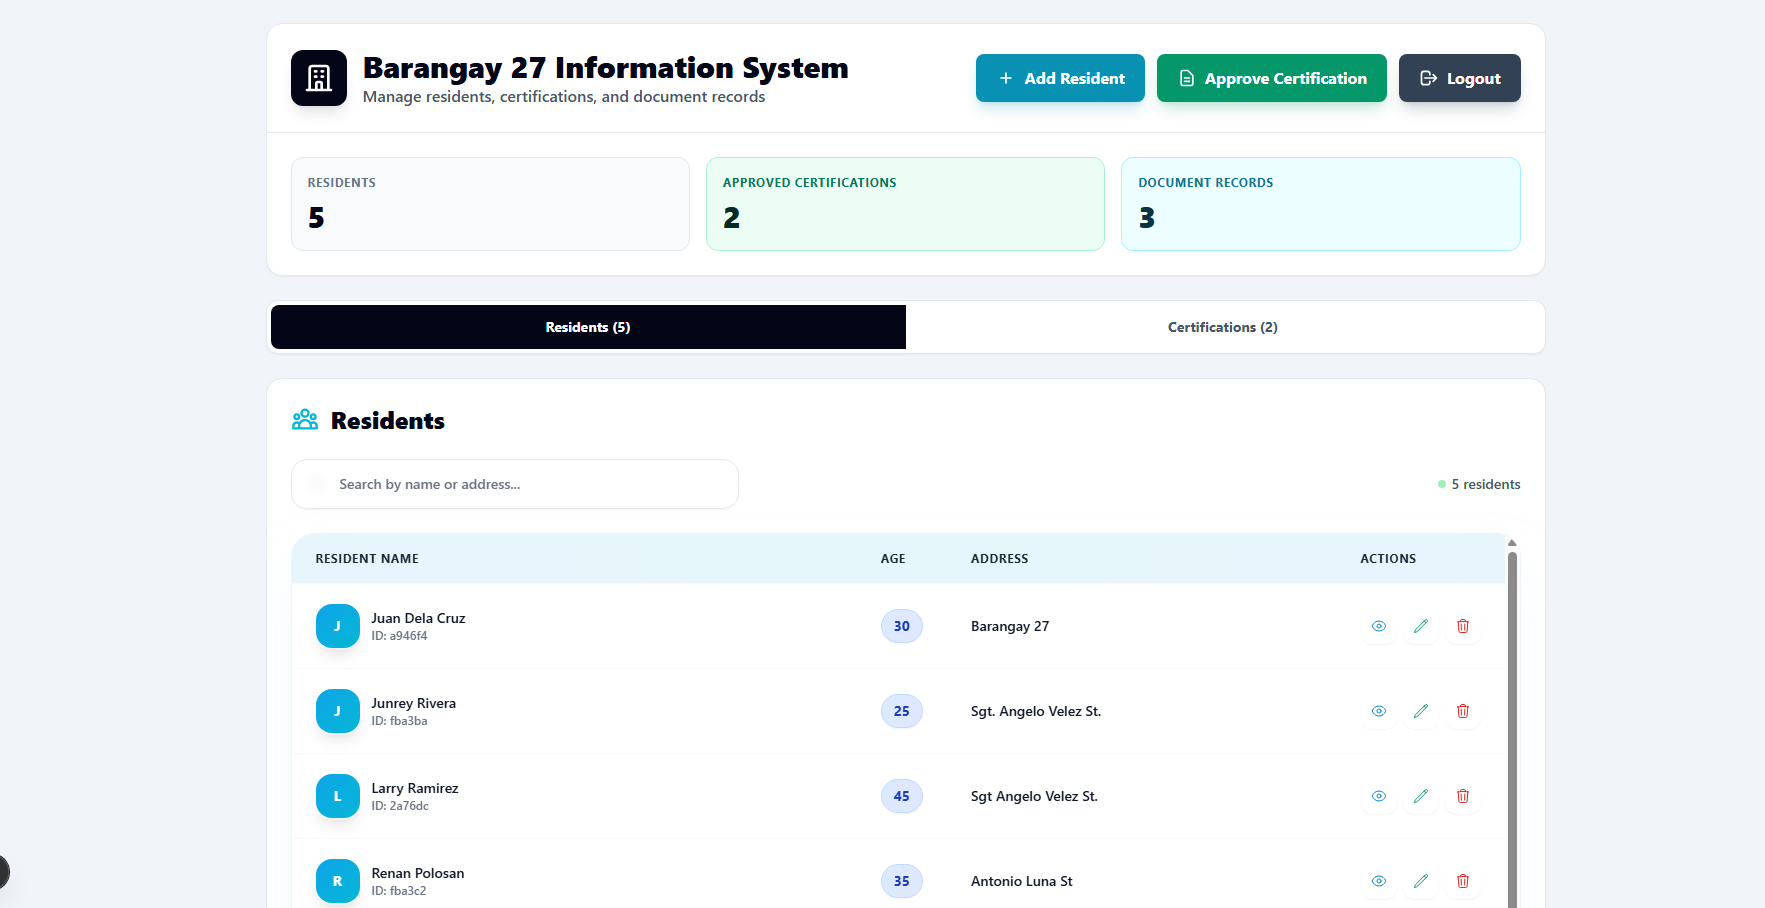
Task: Open Approve Certification dialog
Action: click(1272, 78)
